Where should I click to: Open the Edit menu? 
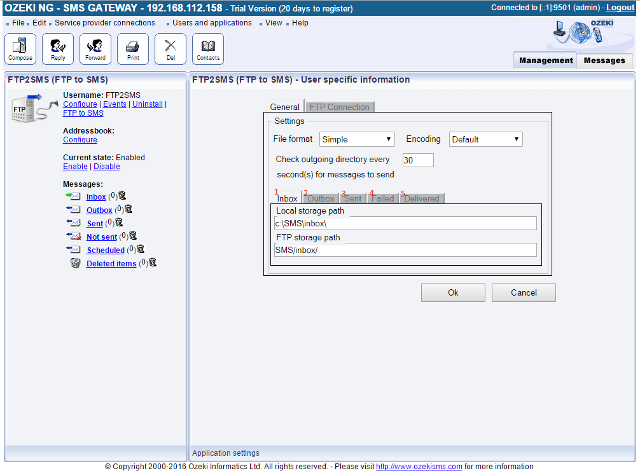pos(39,23)
